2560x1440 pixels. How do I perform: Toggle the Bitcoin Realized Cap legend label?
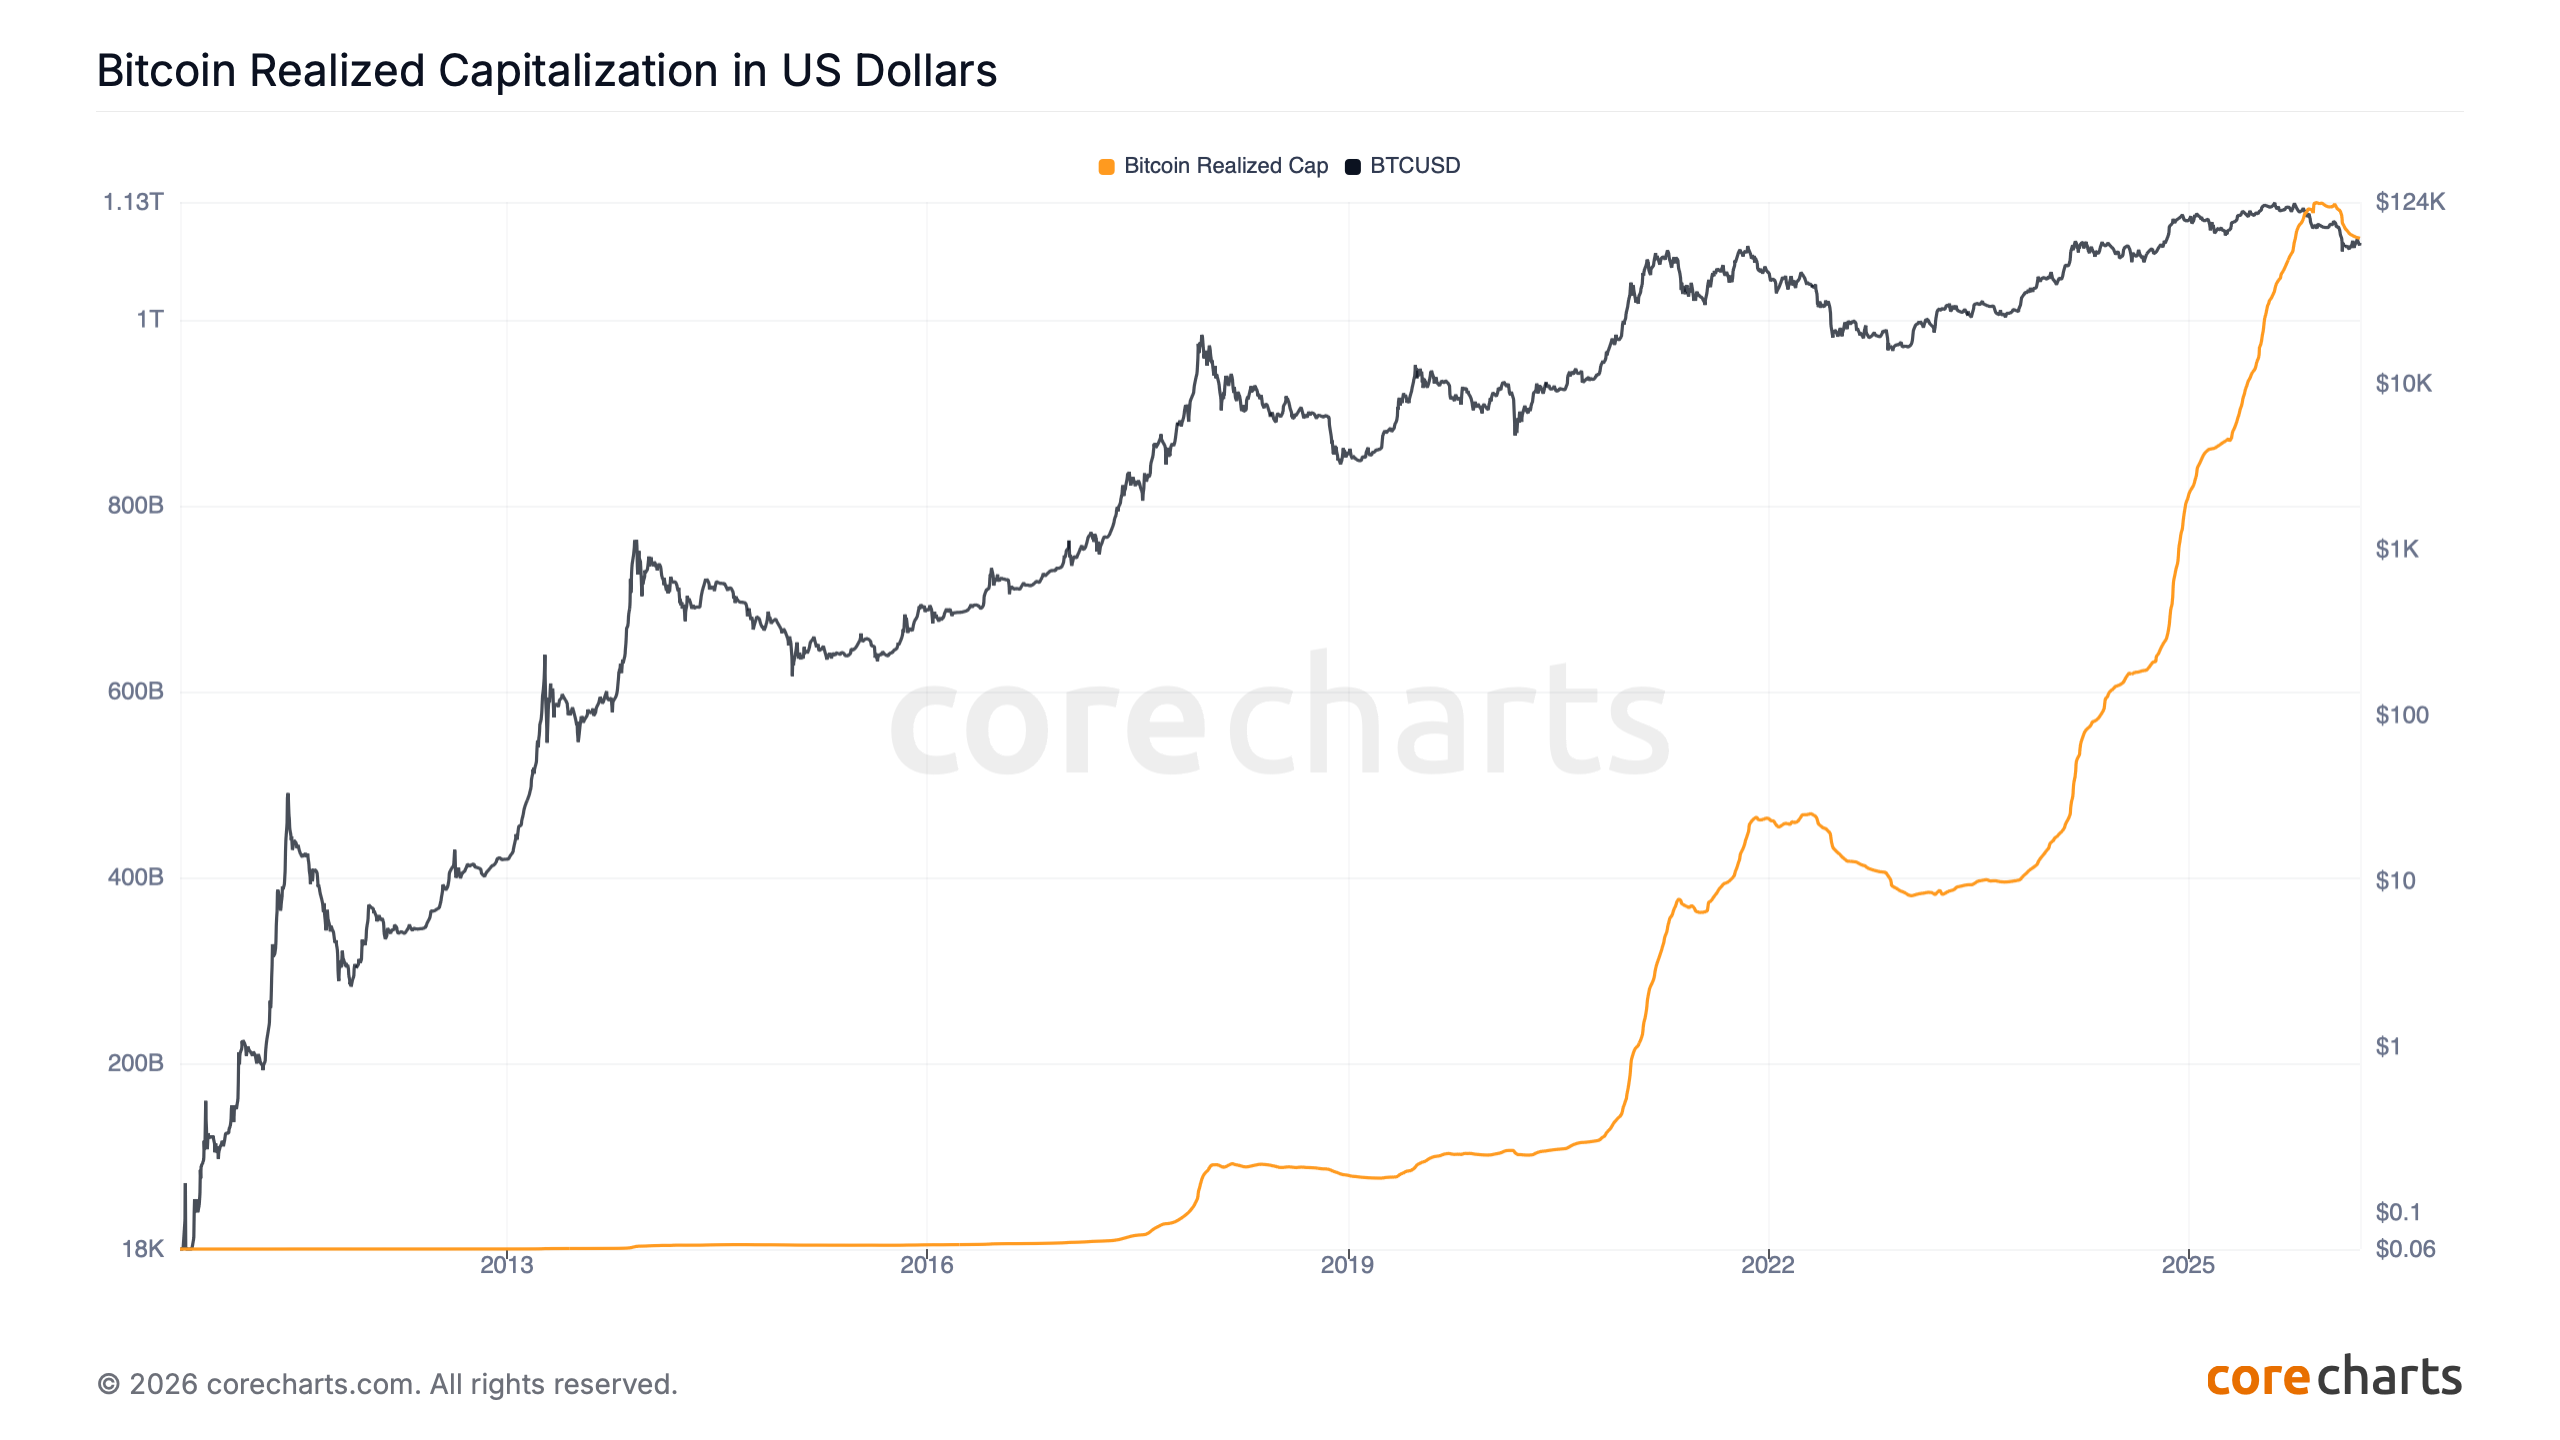(1225, 166)
